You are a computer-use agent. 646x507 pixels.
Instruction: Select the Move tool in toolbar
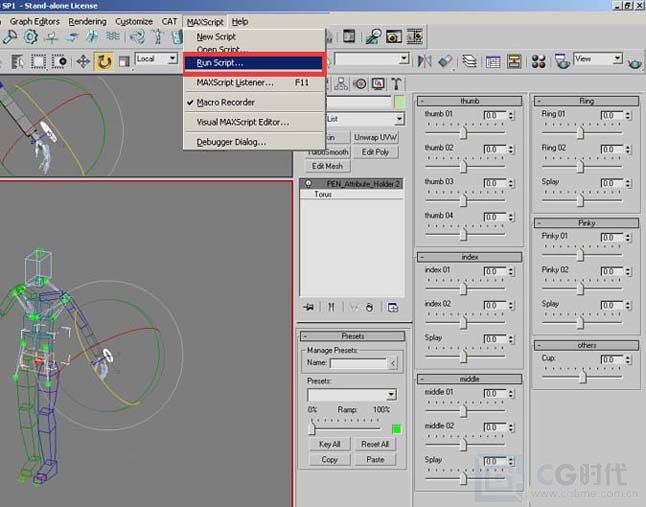[x=83, y=62]
